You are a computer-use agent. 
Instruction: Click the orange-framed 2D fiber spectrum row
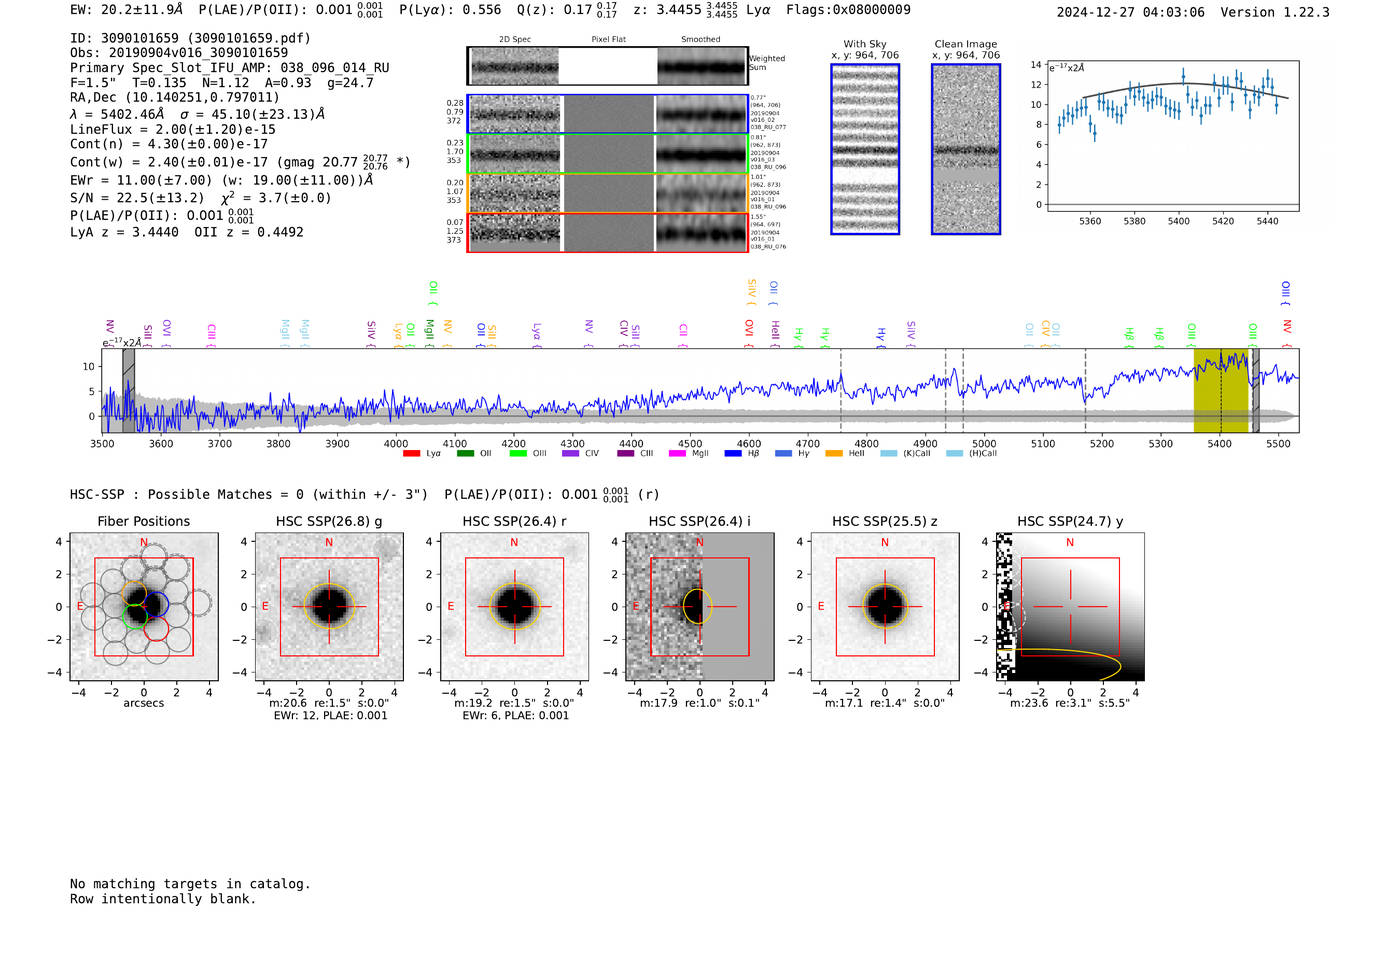(607, 193)
